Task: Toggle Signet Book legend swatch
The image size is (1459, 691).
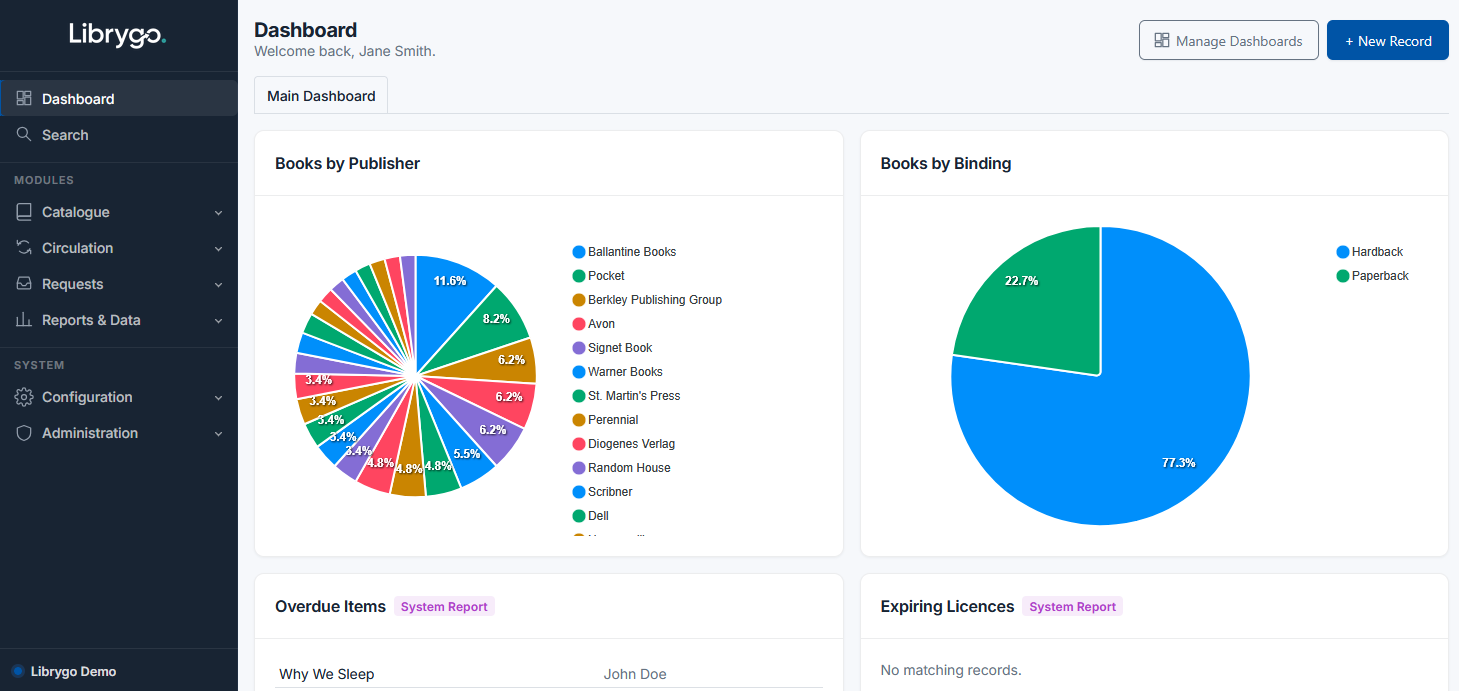Action: [x=578, y=348]
